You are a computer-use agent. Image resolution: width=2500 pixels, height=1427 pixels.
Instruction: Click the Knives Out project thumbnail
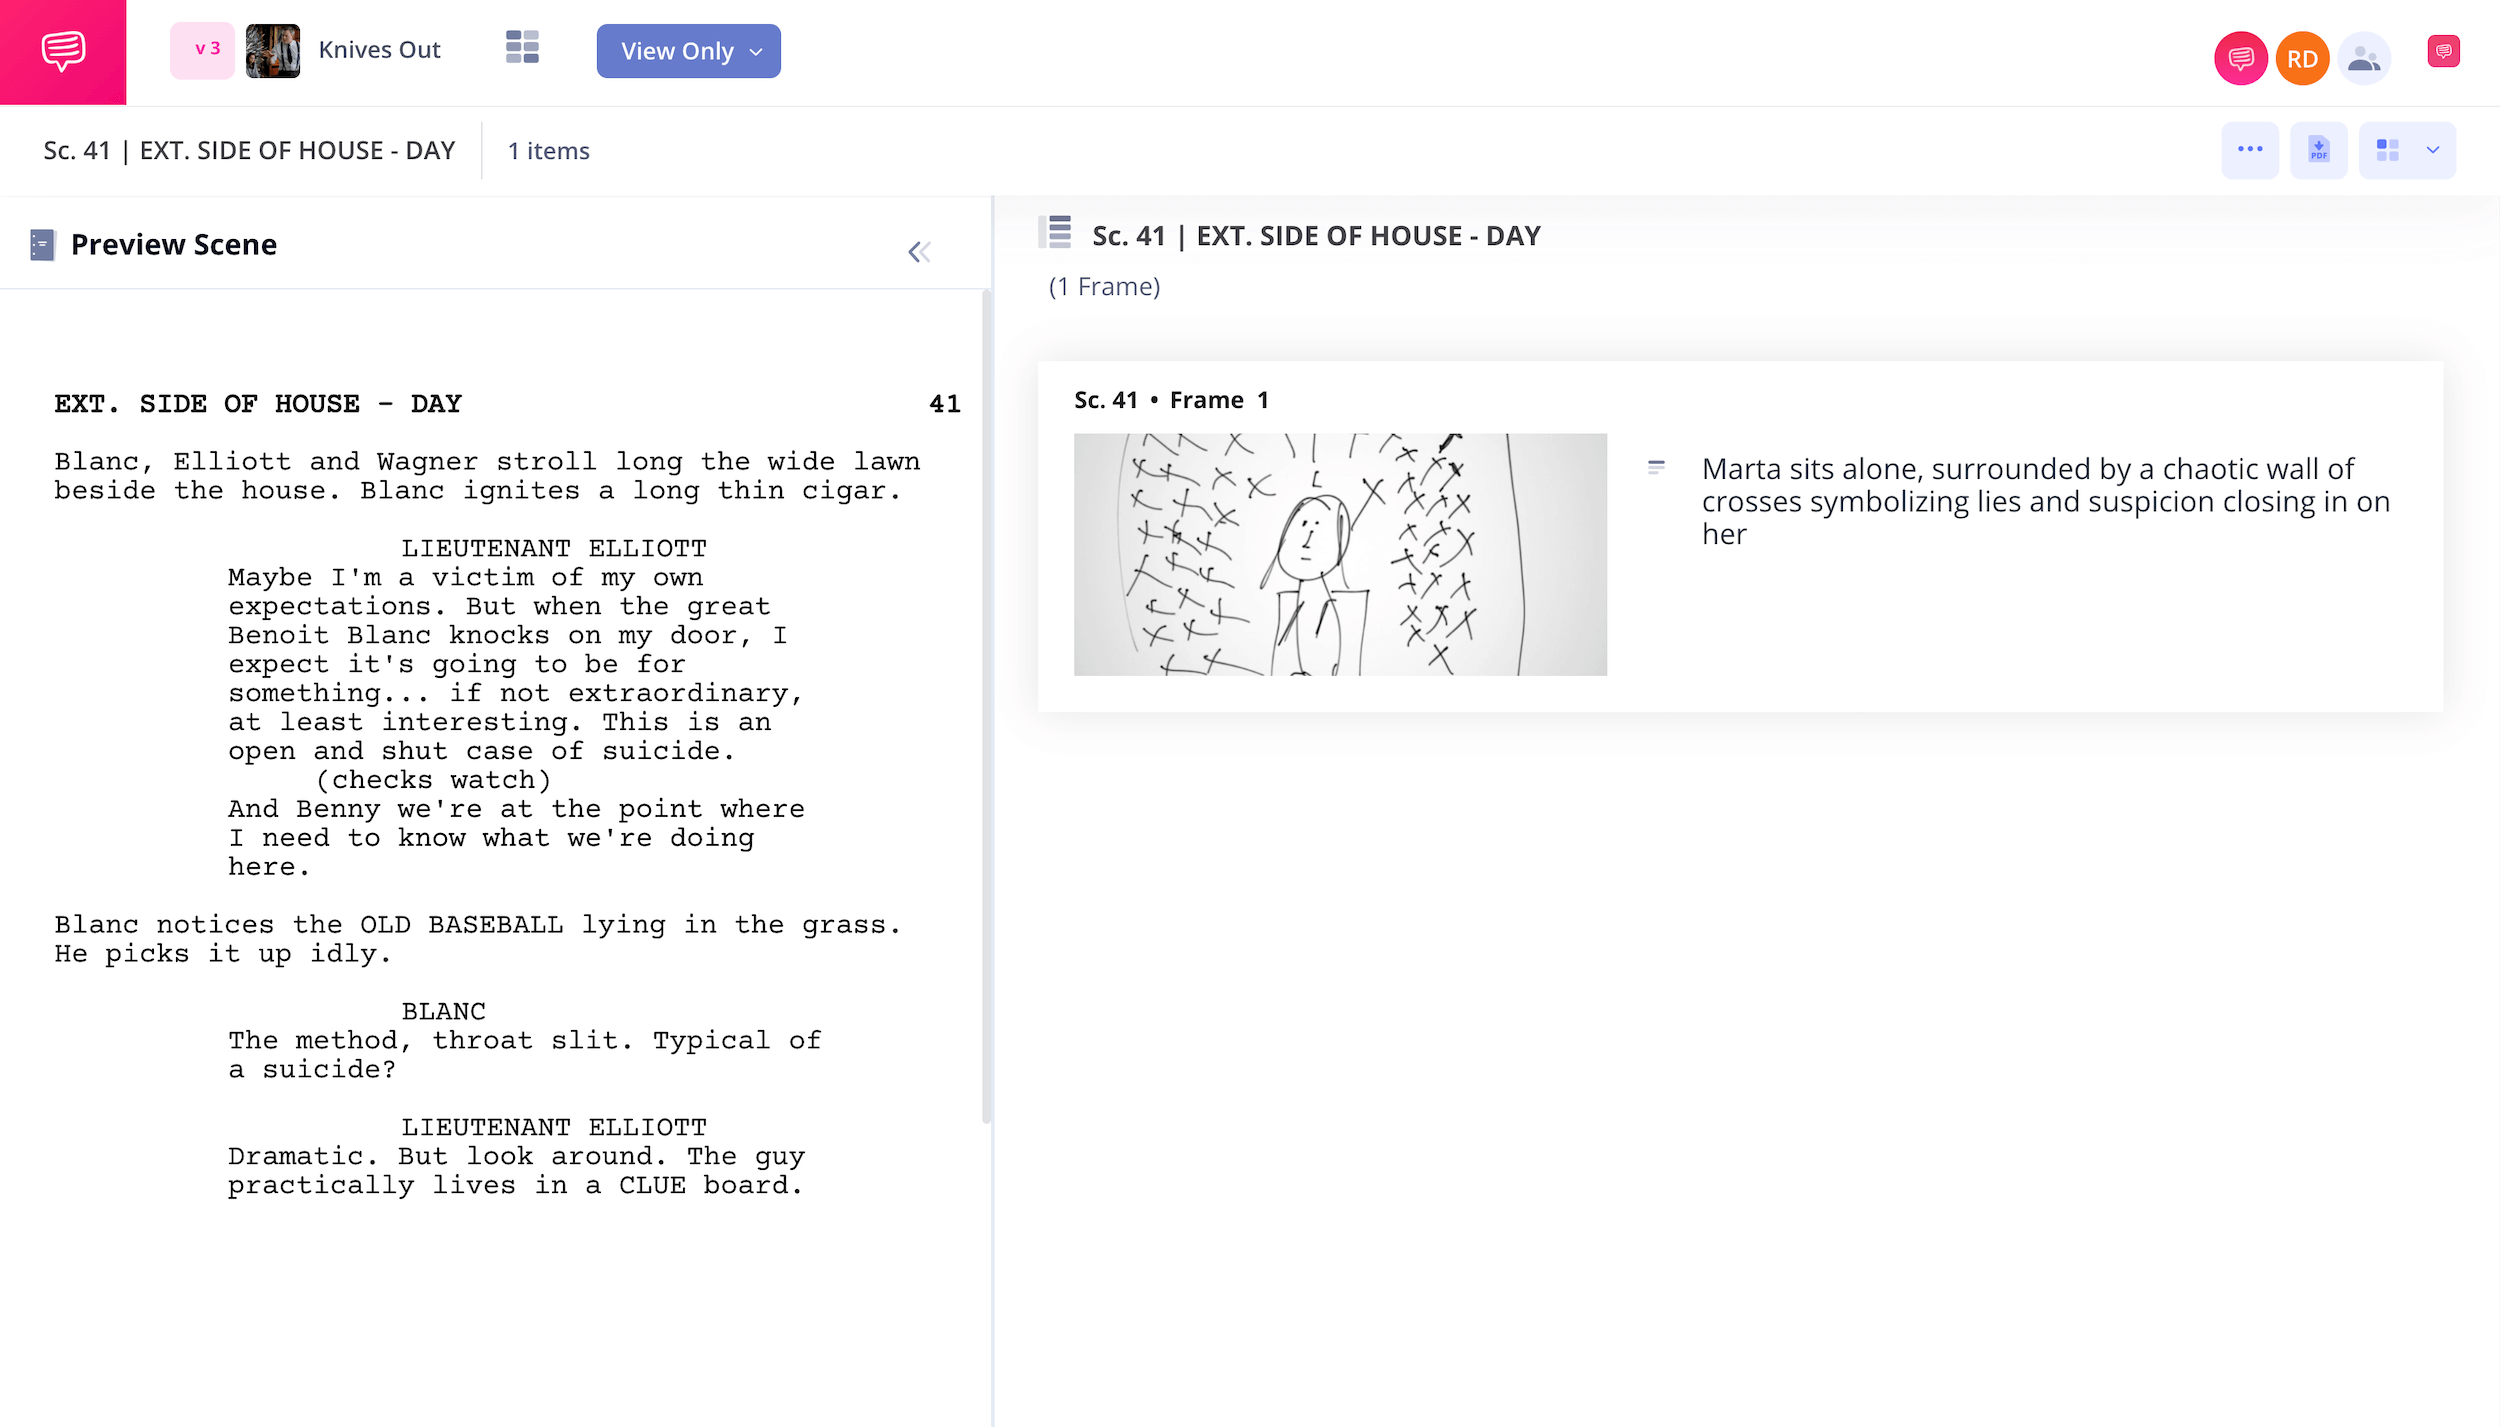272,51
